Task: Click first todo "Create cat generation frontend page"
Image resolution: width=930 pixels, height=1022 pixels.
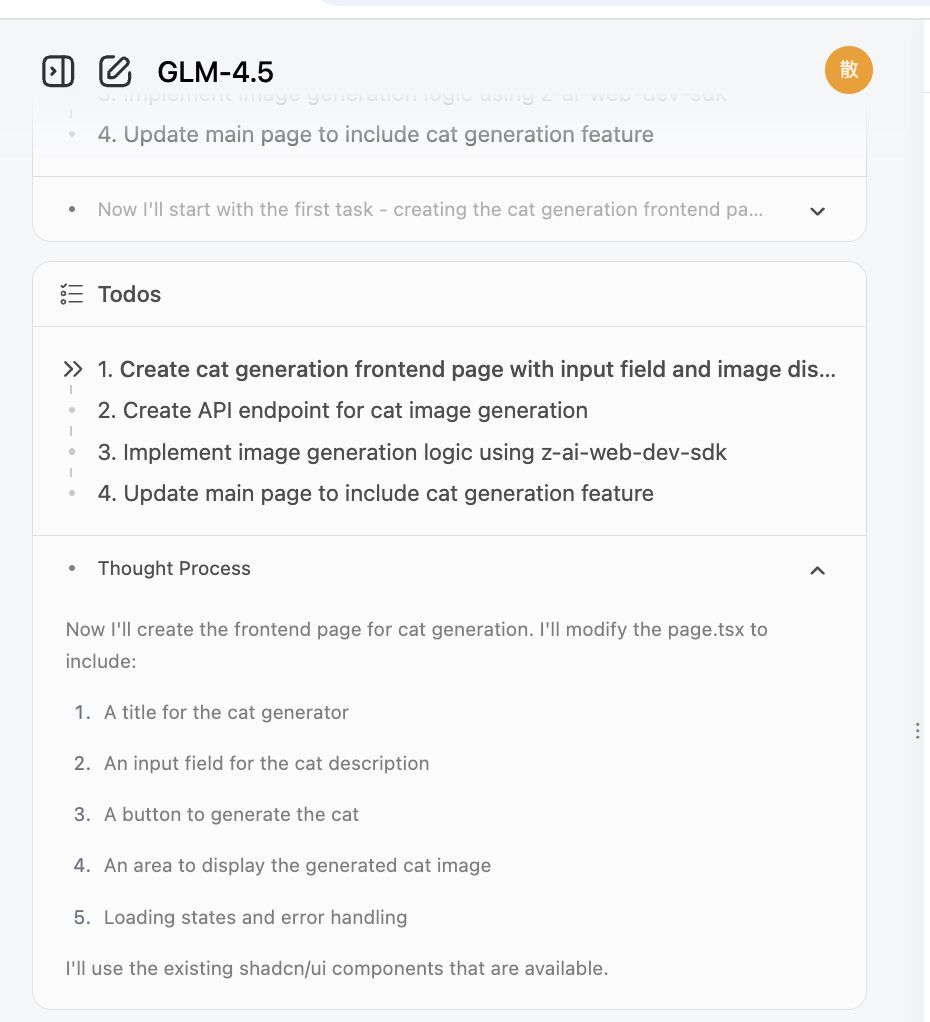Action: click(x=466, y=370)
